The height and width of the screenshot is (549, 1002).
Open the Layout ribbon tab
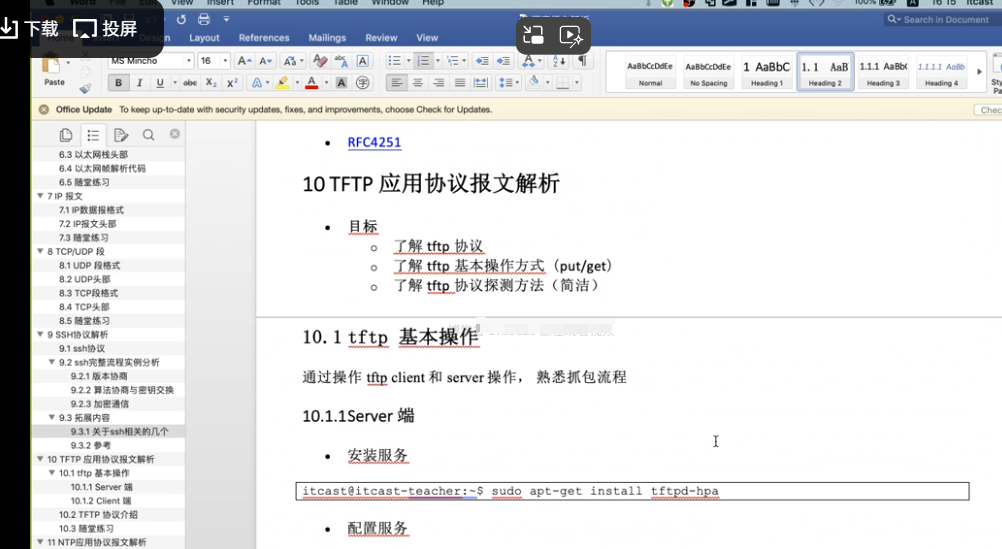tap(204, 38)
